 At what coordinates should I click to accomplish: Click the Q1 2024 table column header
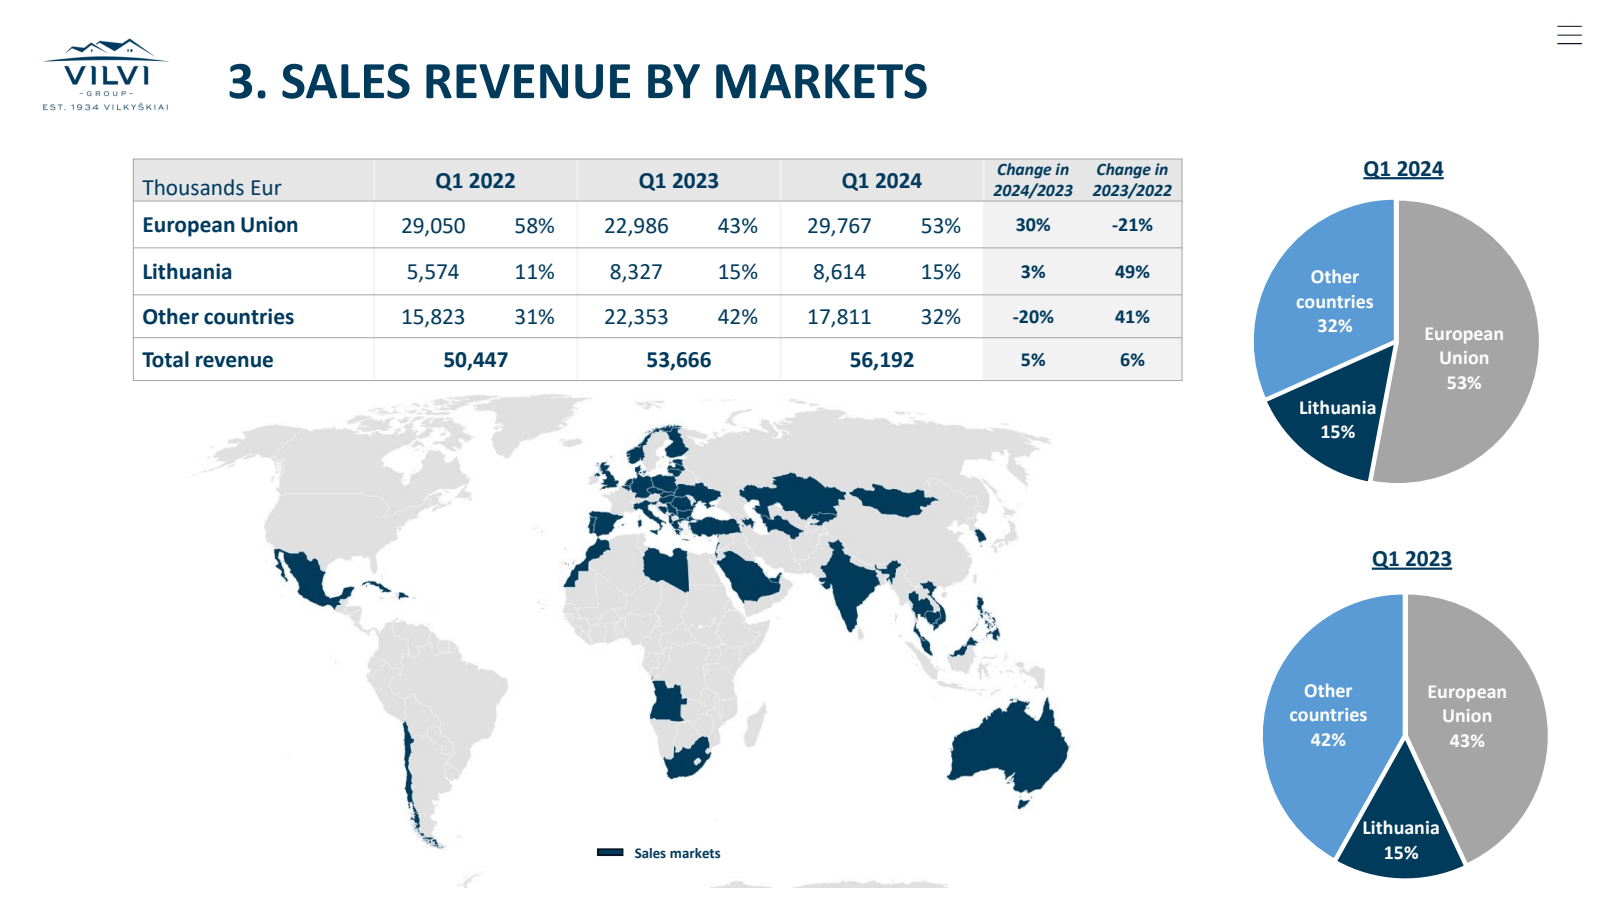pos(882,181)
